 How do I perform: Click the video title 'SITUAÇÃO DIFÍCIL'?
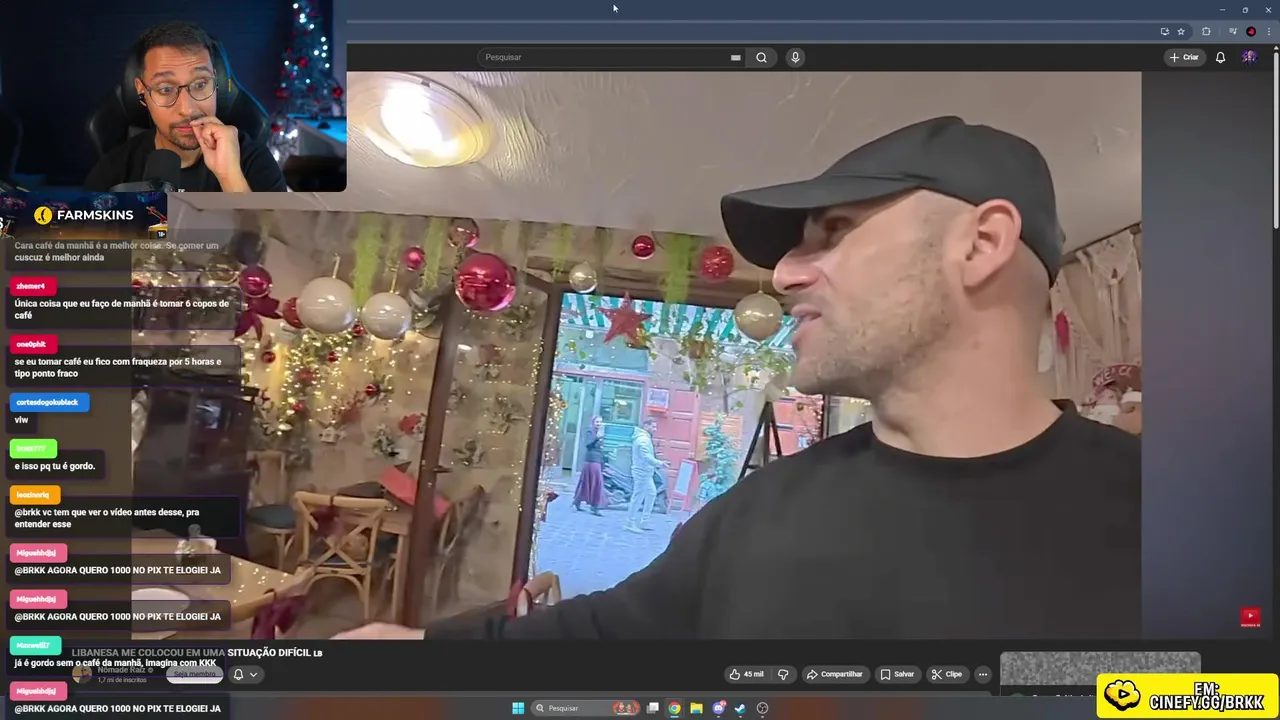tap(269, 653)
